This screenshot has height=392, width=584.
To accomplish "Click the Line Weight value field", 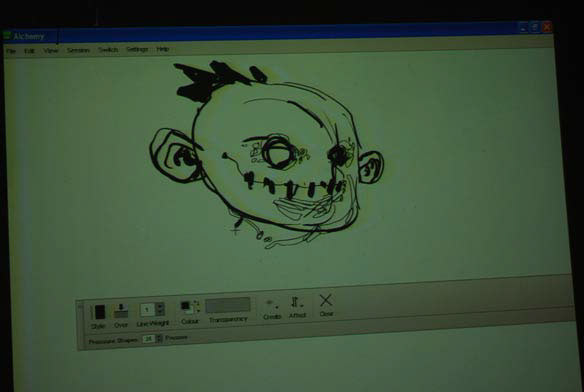I will [x=147, y=310].
